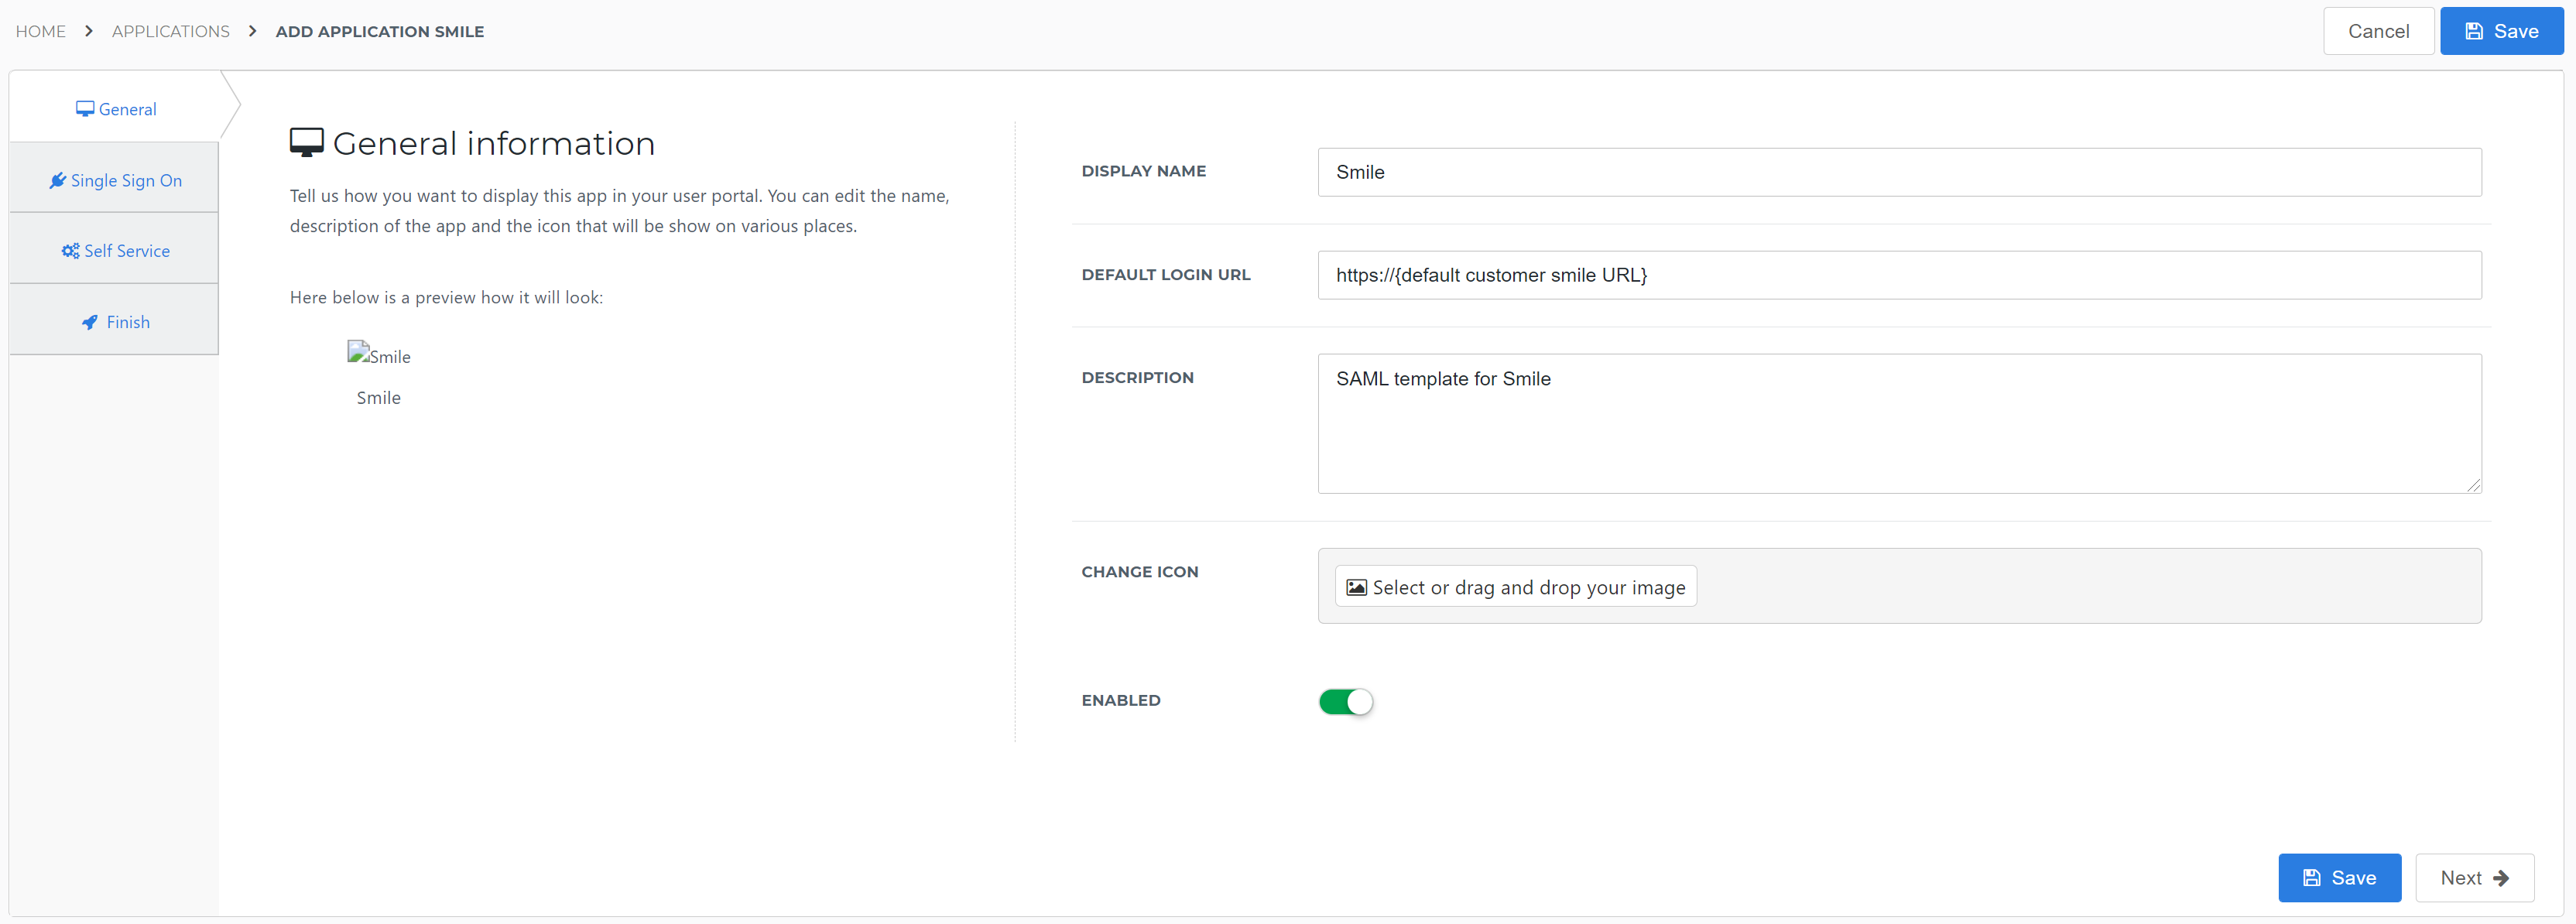Enable the Self Service step in sidebar

point(115,251)
